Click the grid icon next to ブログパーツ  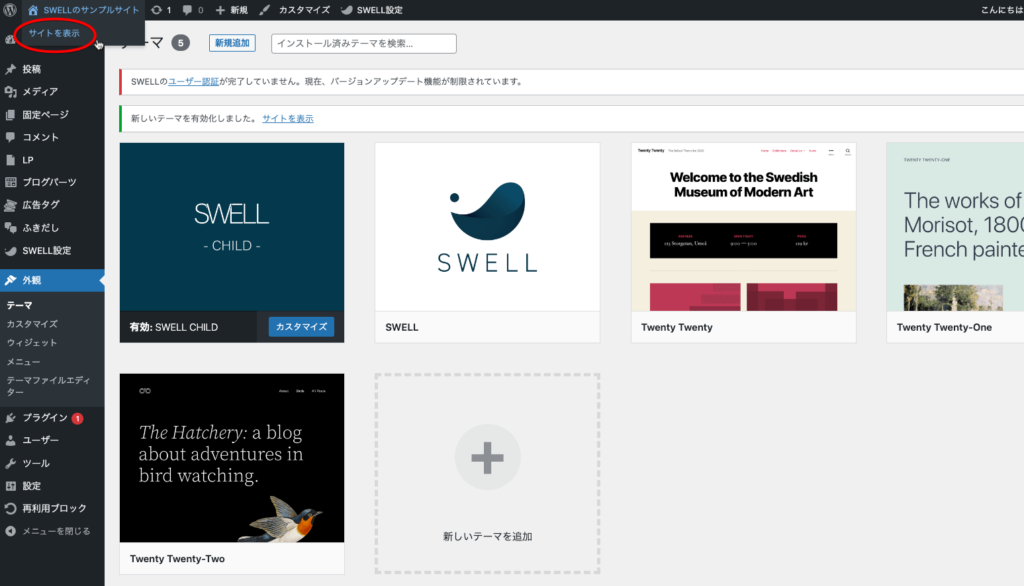pos(10,182)
